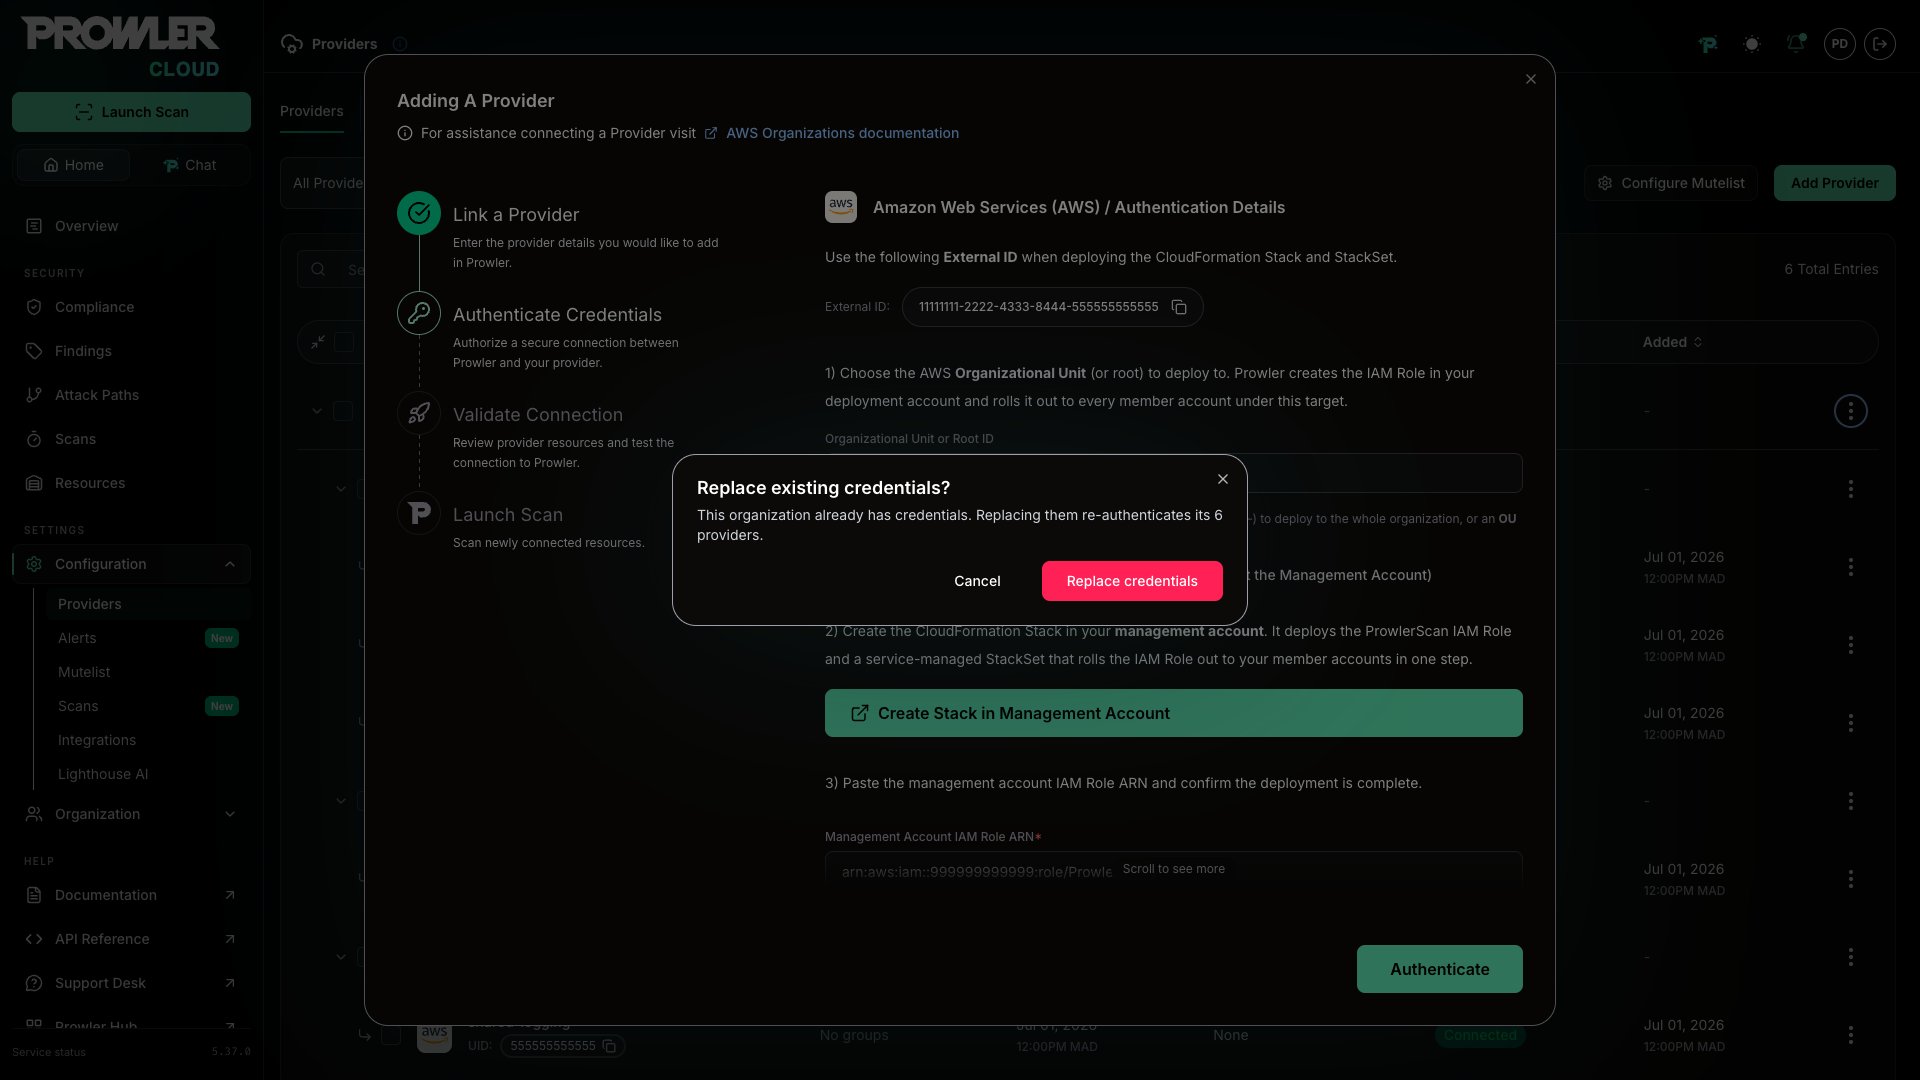
Task: Click Service status link
Action: click(x=49, y=1052)
